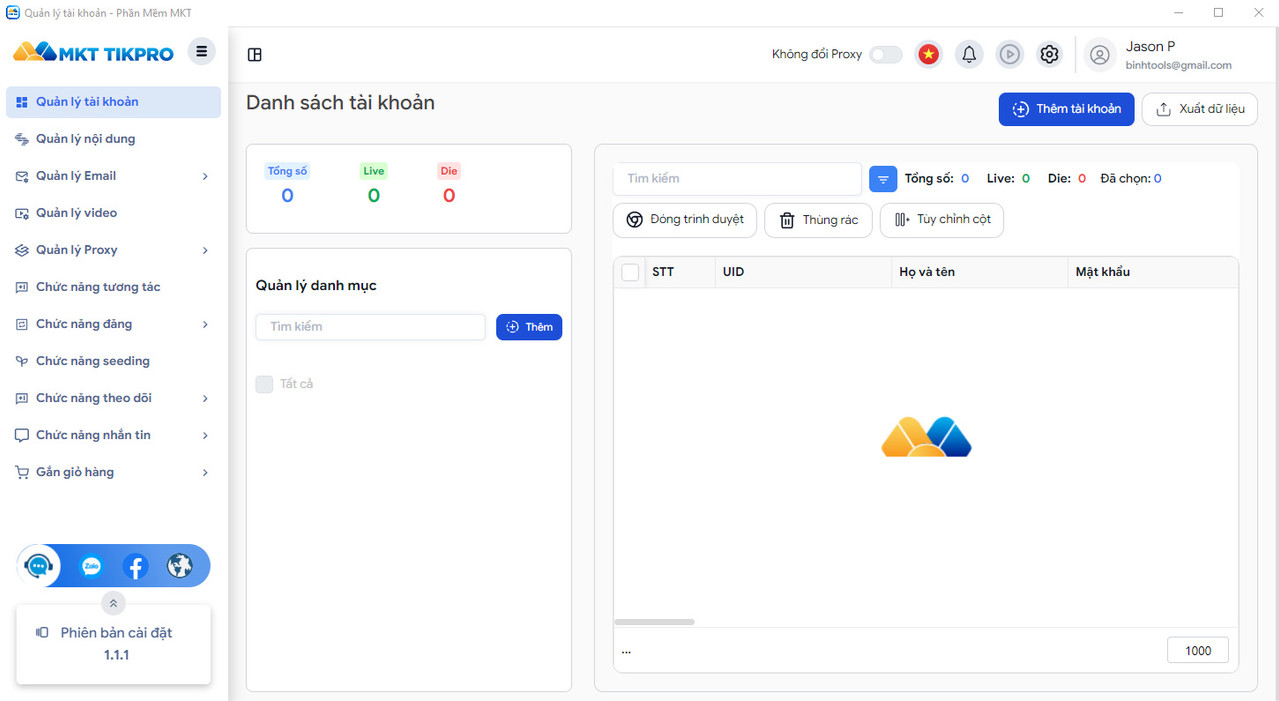Click the MKT TIKPRO logo
1279x701 pixels.
tap(93, 52)
